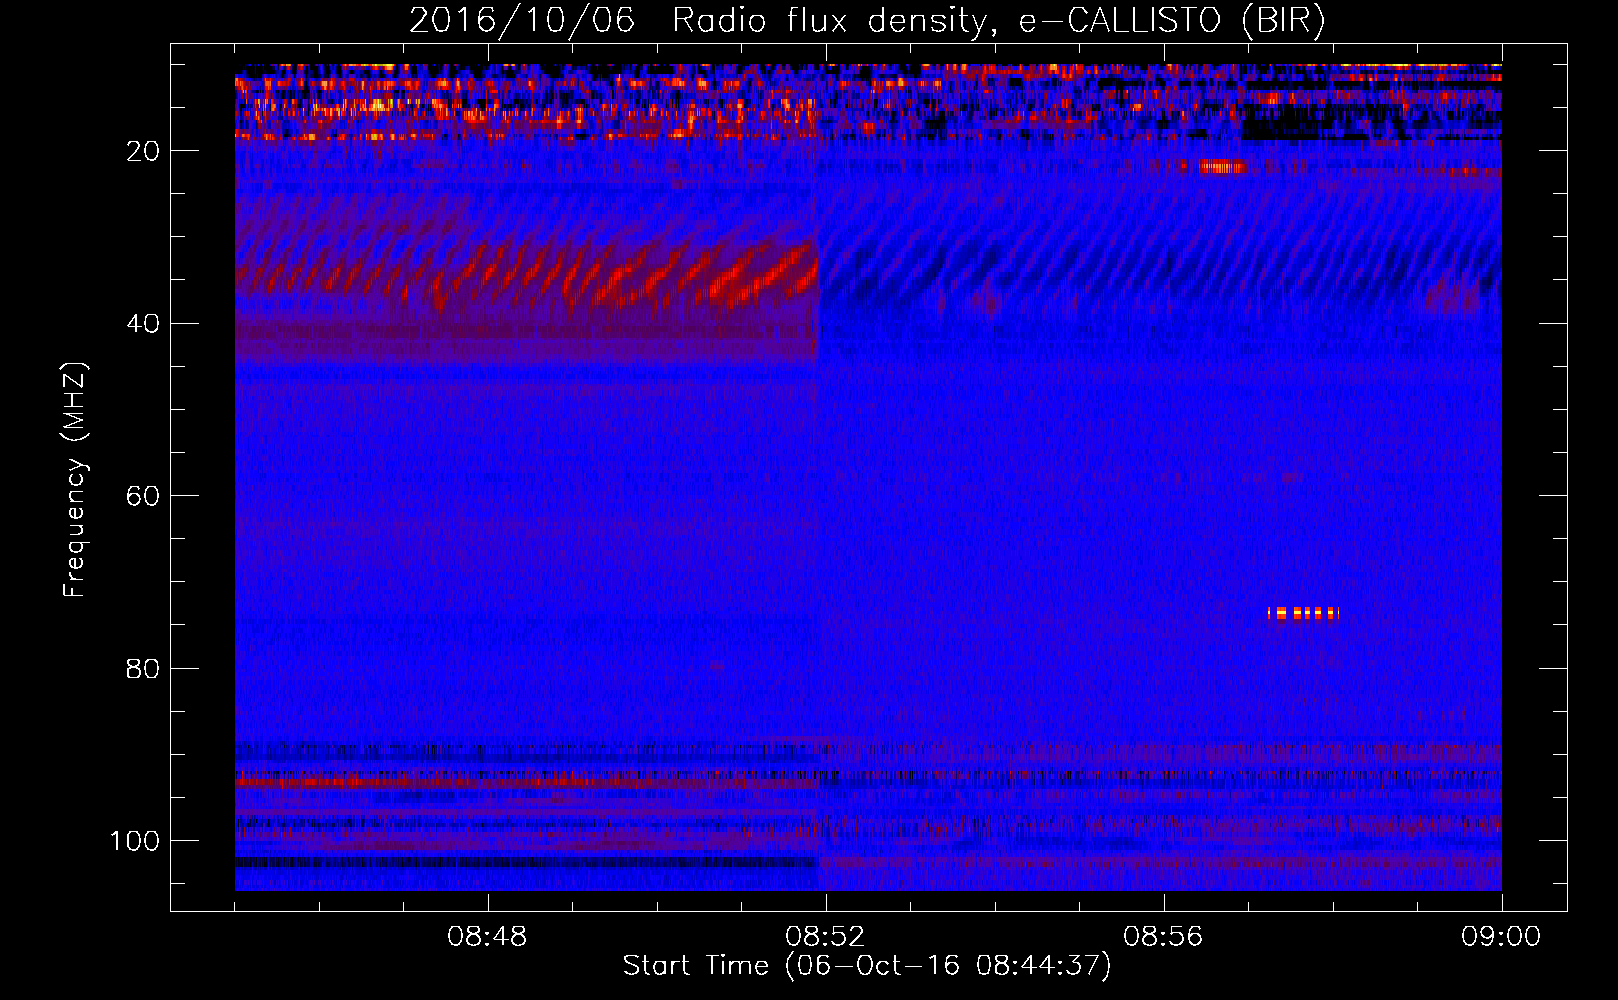Click the 'Frequency (MHZ)' axis label
This screenshot has height=1000, width=1618.
coord(75,479)
